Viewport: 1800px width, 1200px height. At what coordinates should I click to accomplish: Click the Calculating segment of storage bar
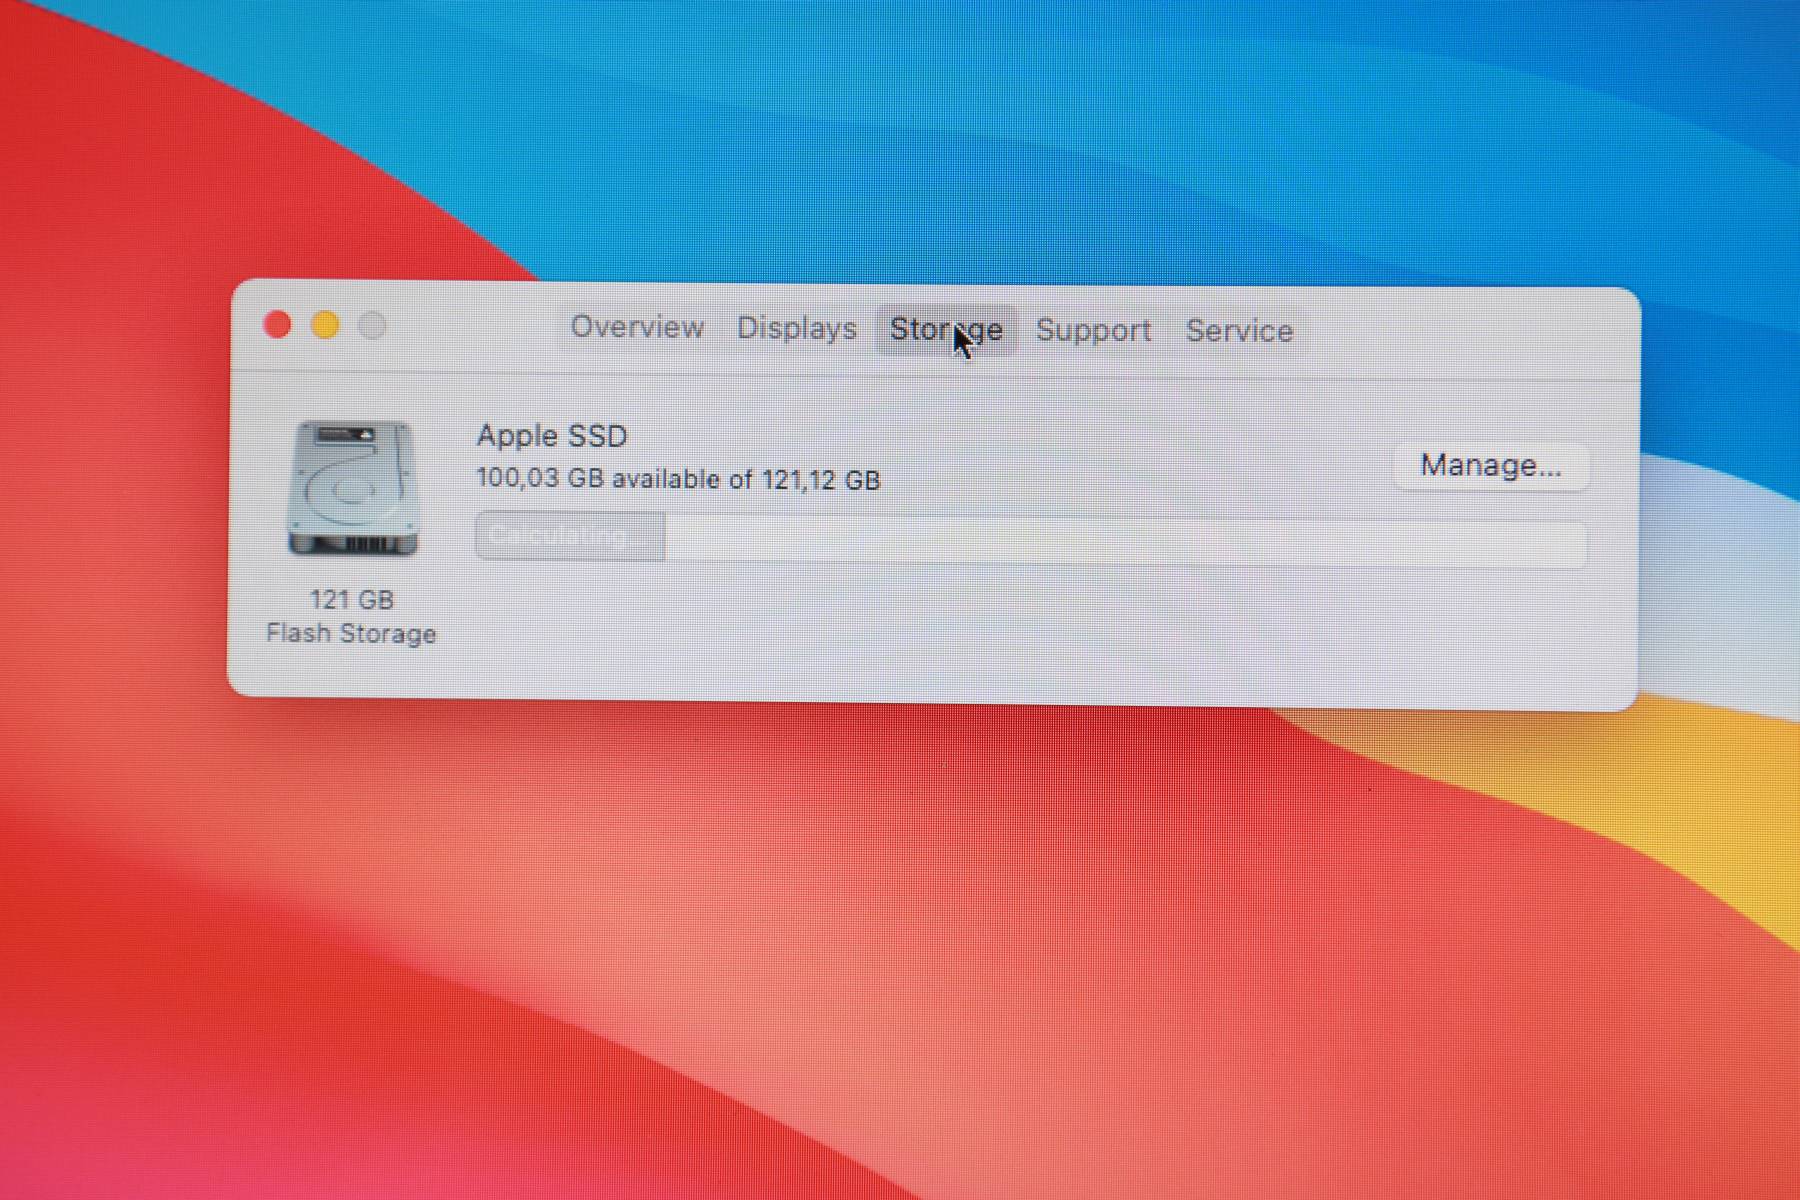[569, 537]
